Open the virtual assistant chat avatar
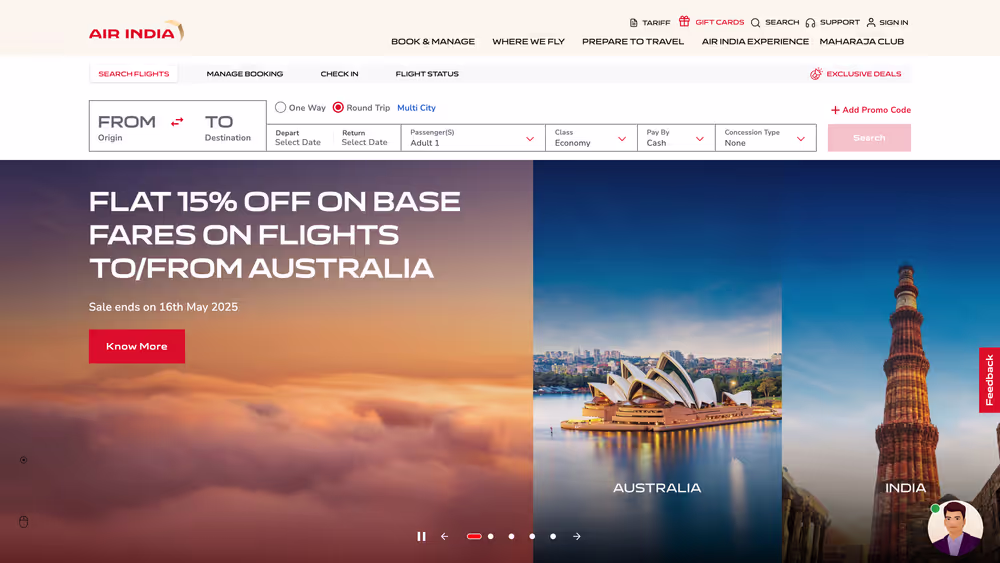1000x563 pixels. [x=955, y=528]
